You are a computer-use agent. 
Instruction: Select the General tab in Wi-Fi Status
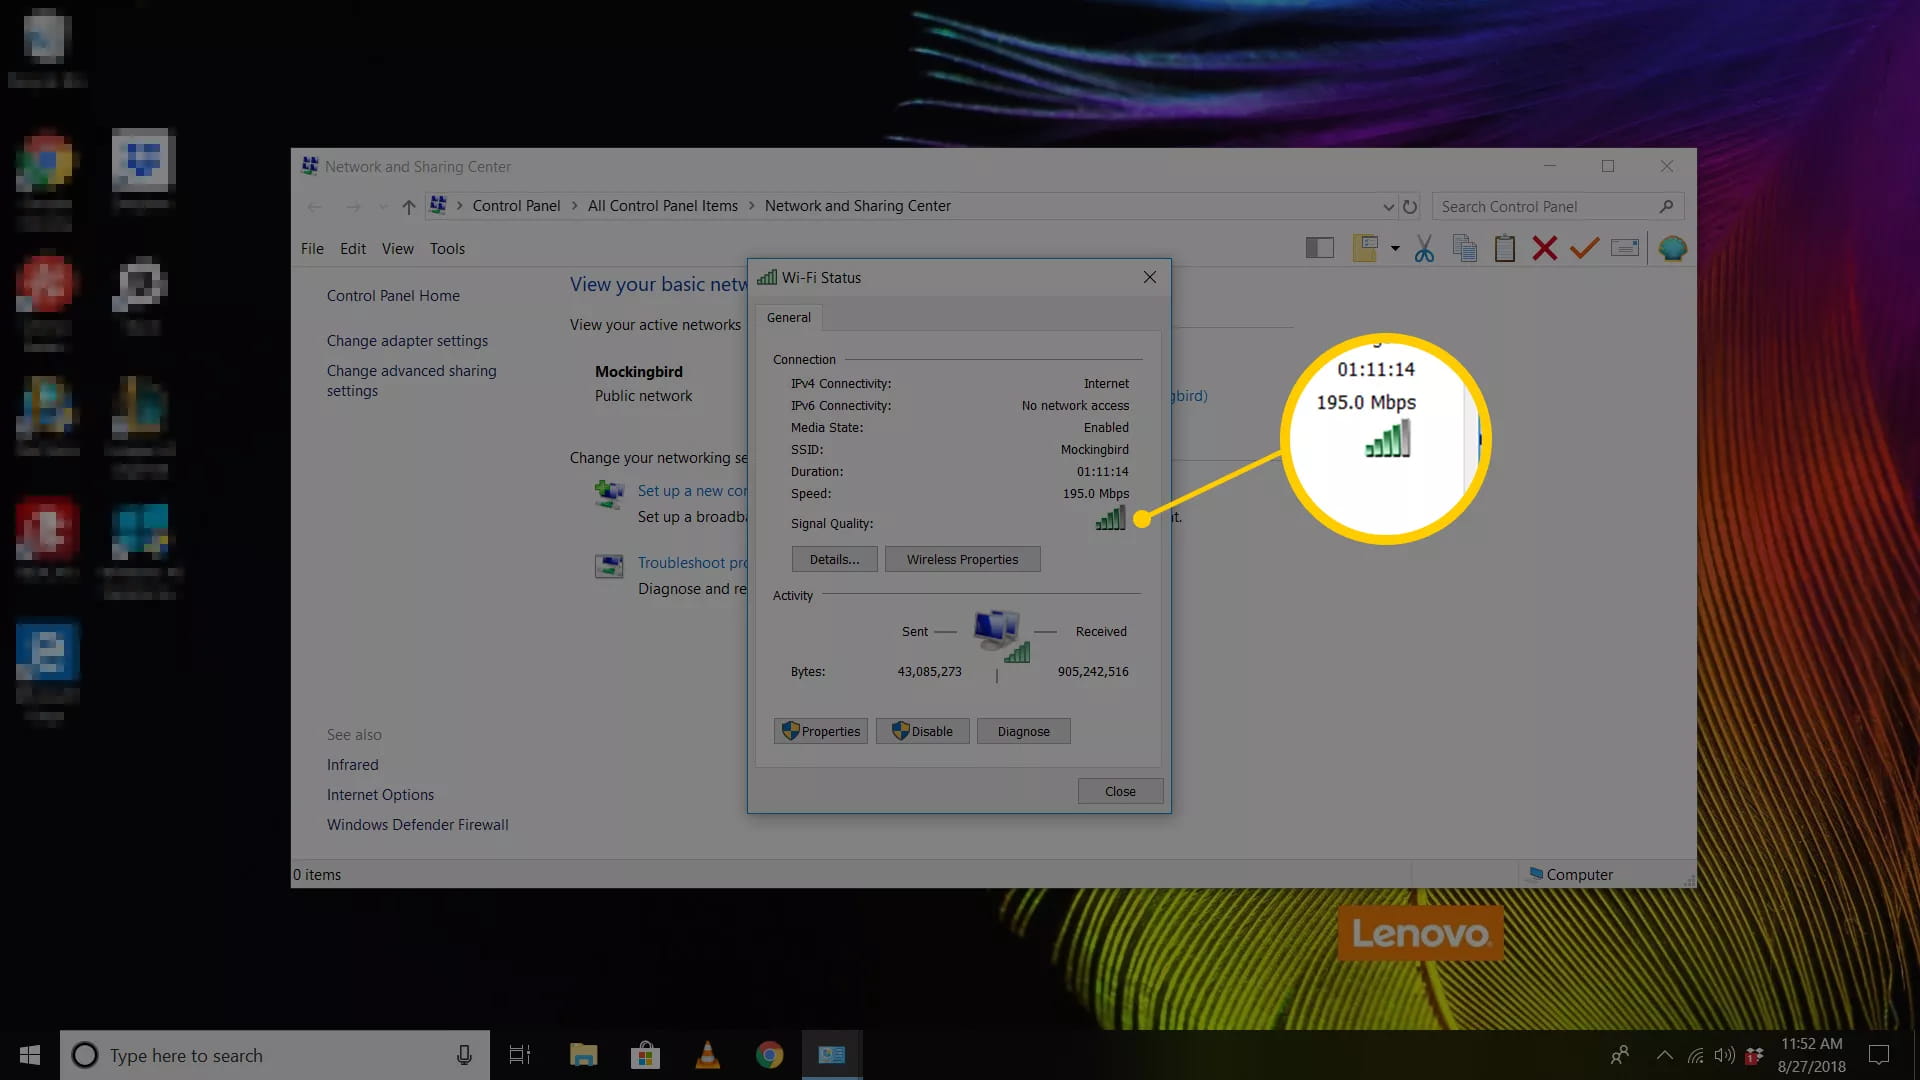(x=788, y=318)
